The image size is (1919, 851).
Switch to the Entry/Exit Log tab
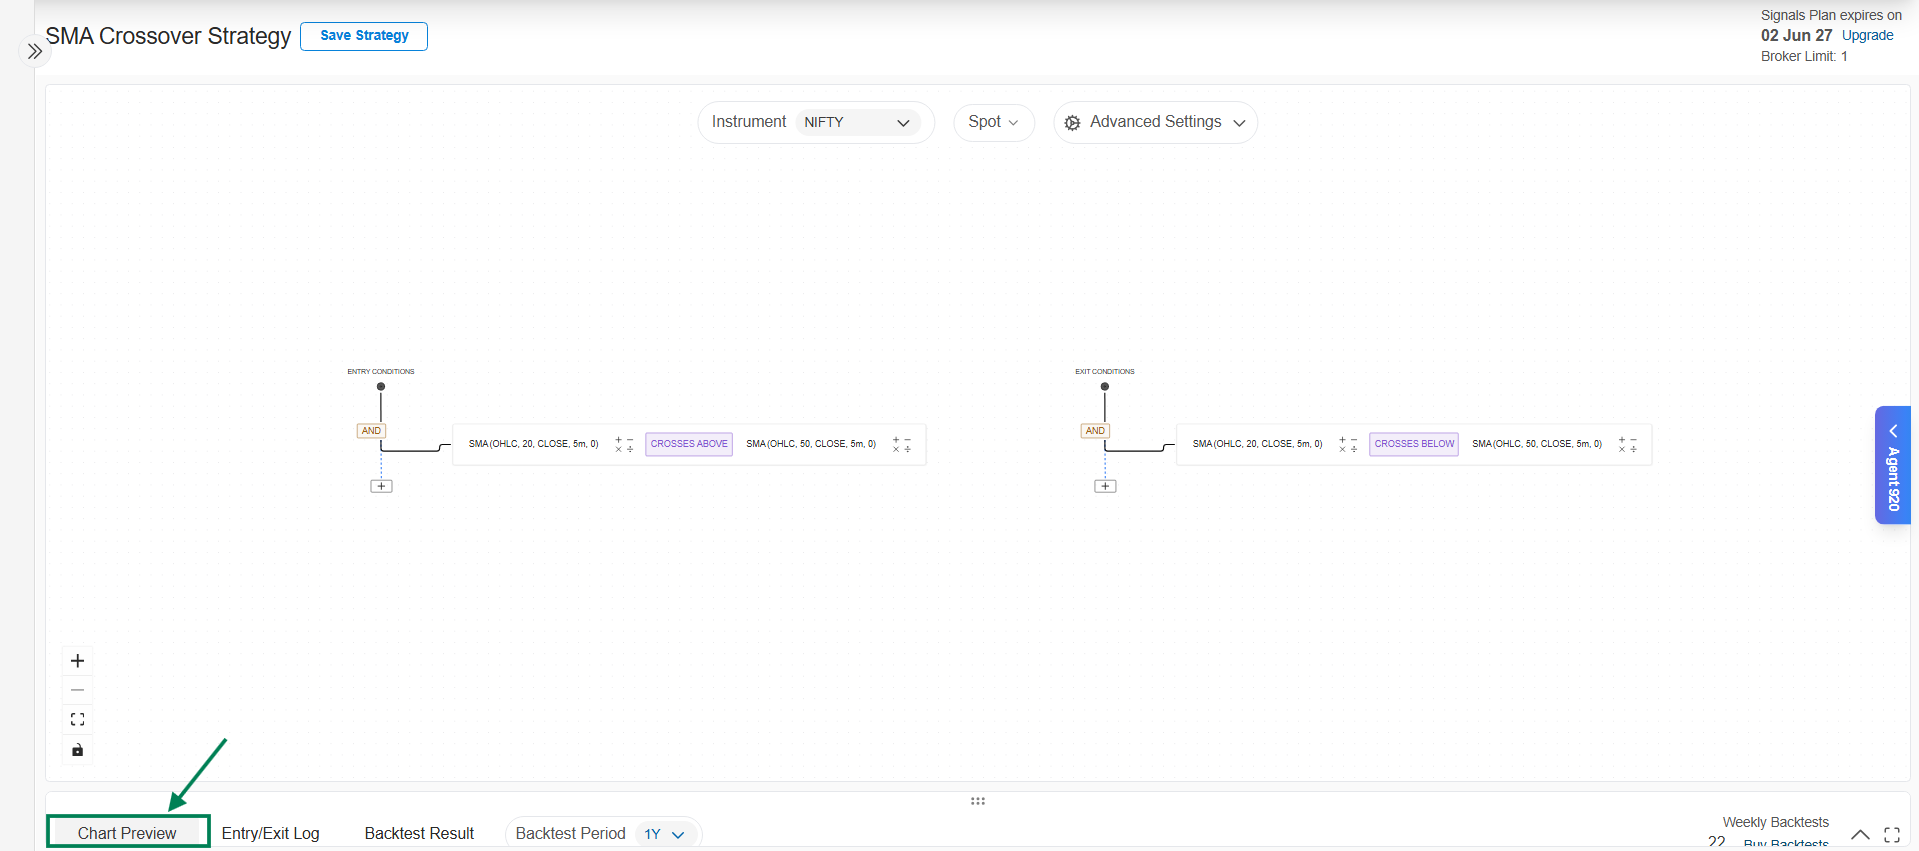click(270, 833)
